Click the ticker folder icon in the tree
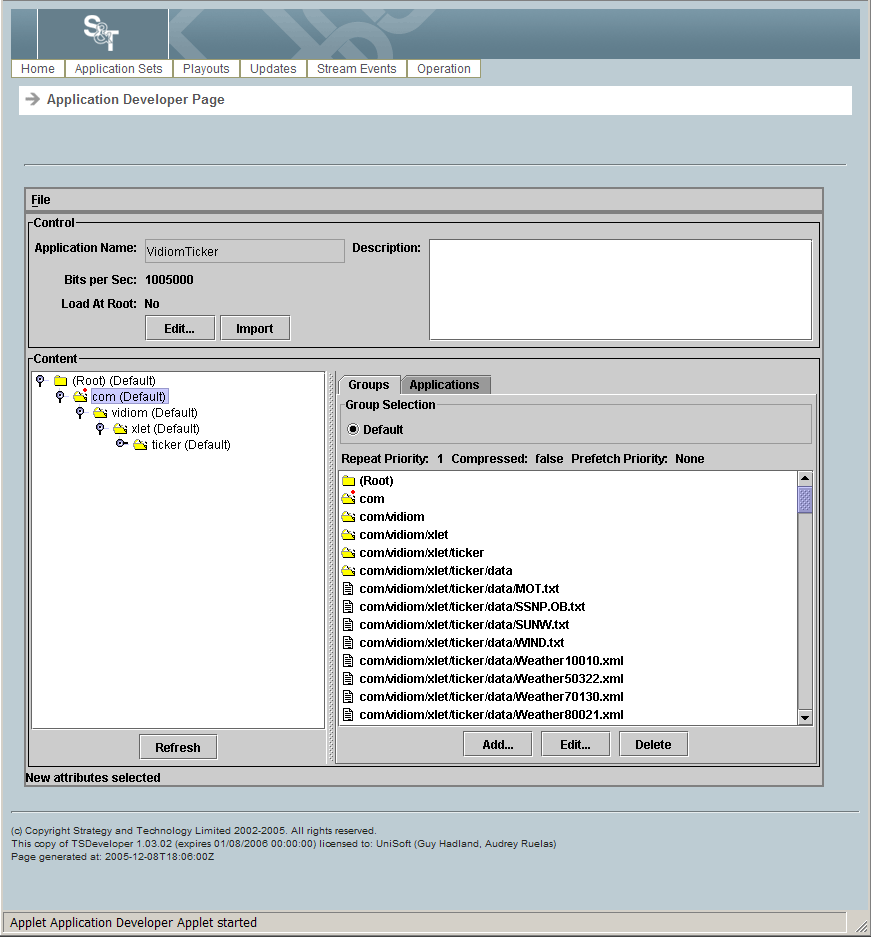 pyautogui.click(x=140, y=445)
